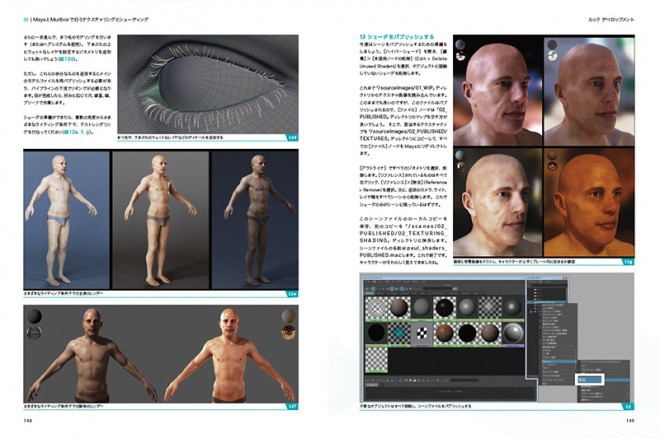This screenshot has width=660, height=438.
Task: Select the chrome sphere swatch with purple label
Action: [512, 334]
